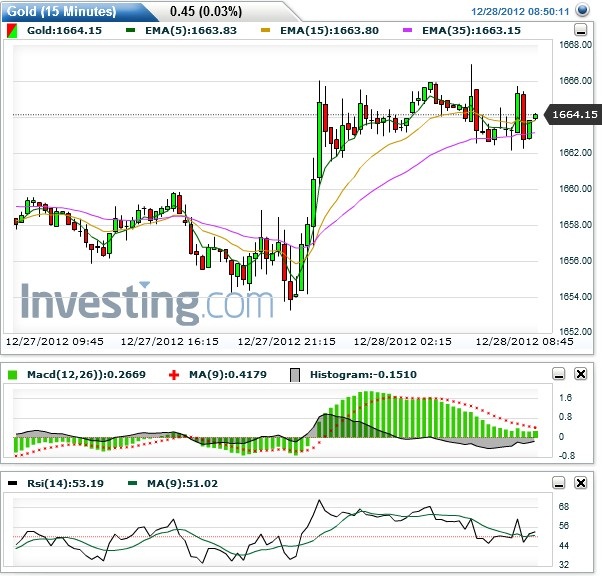Click the 12/27/2012 16:15 axis label

[x=170, y=341]
